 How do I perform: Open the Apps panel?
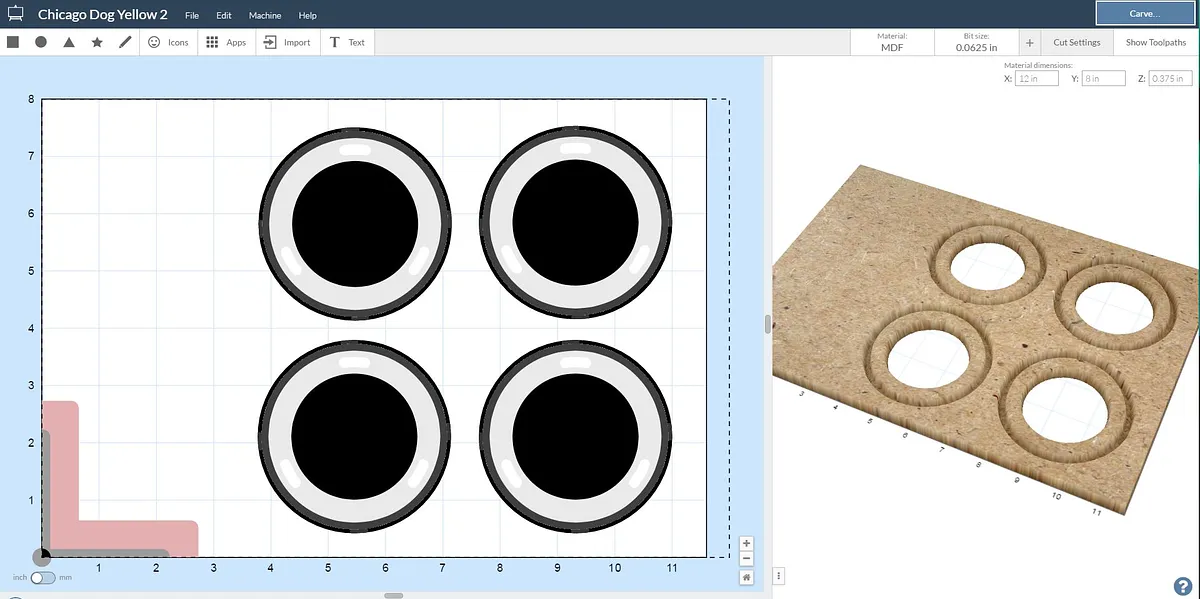pos(226,42)
